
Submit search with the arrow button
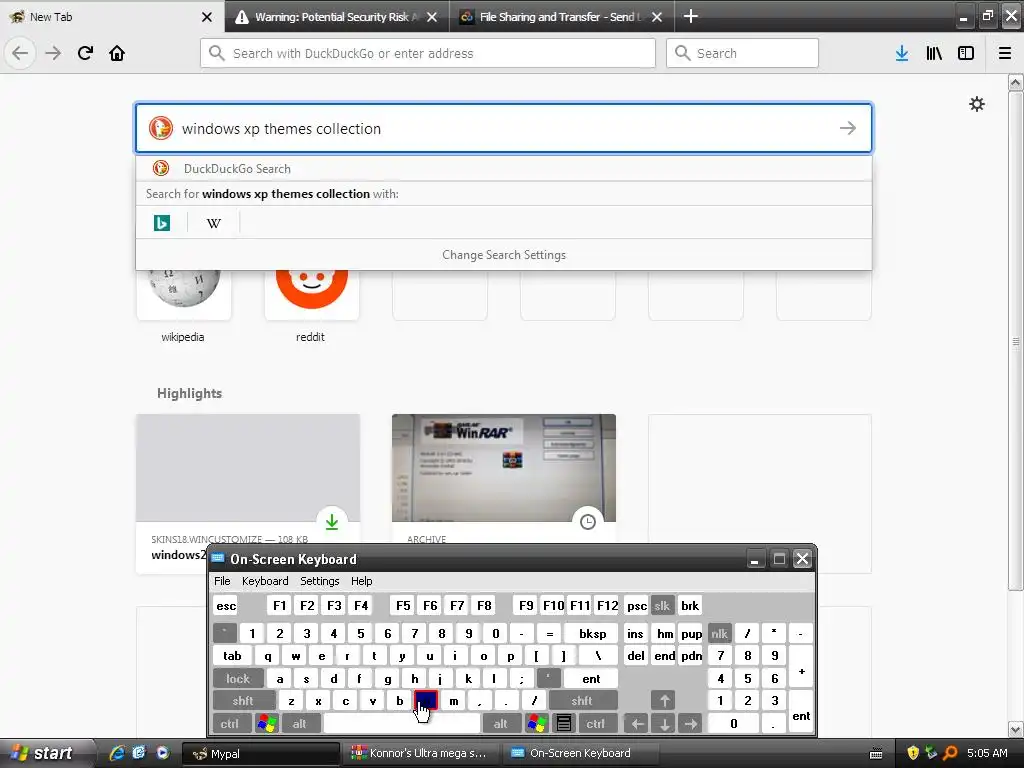coord(848,128)
